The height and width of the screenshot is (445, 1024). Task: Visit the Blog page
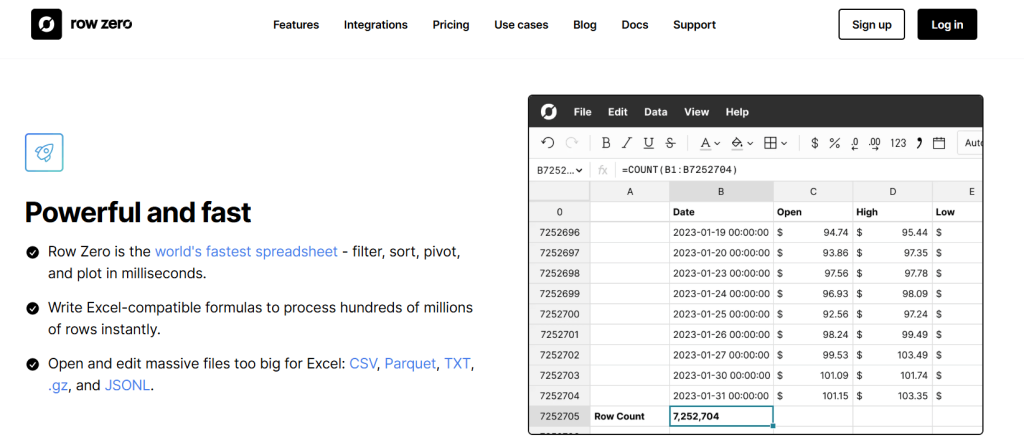(584, 25)
